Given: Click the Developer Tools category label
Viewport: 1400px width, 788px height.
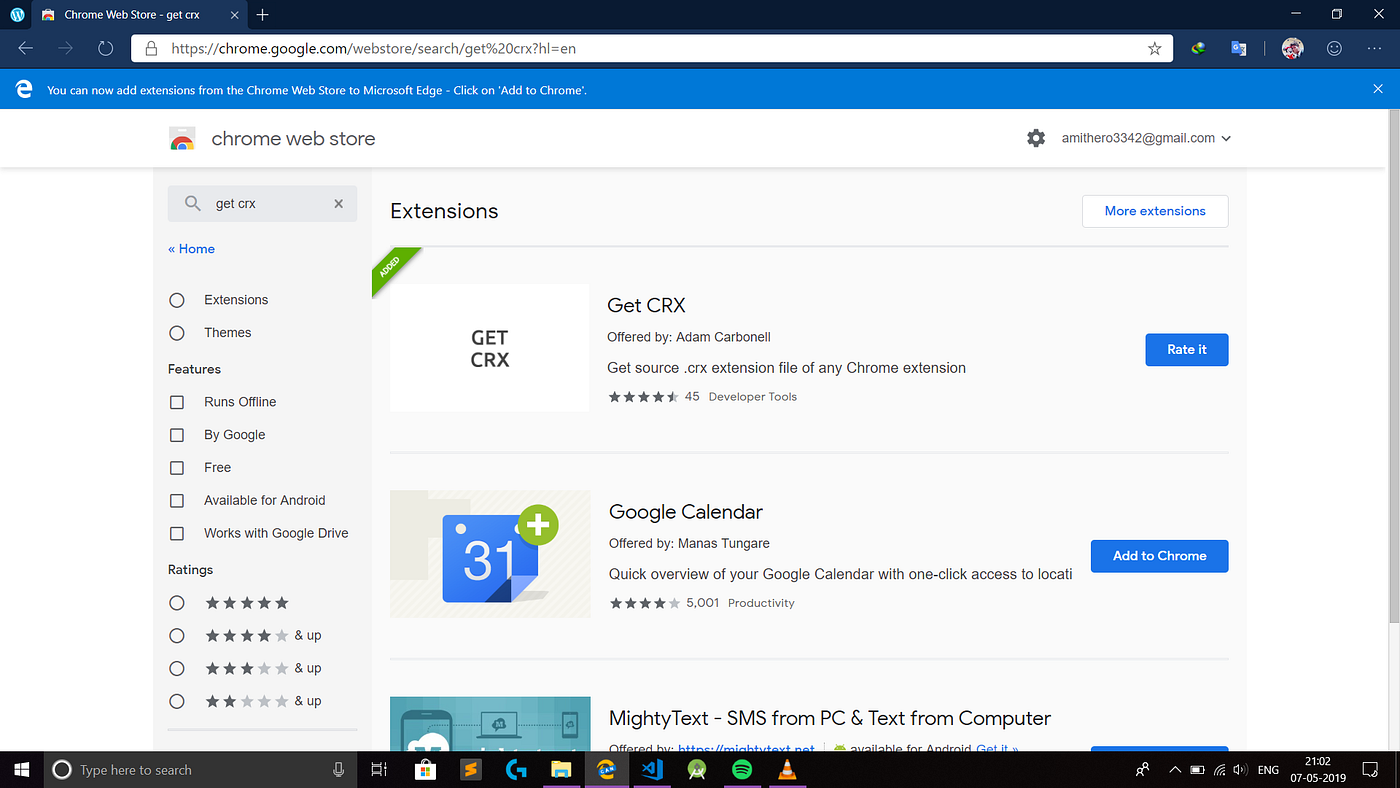Looking at the screenshot, I should click(753, 397).
